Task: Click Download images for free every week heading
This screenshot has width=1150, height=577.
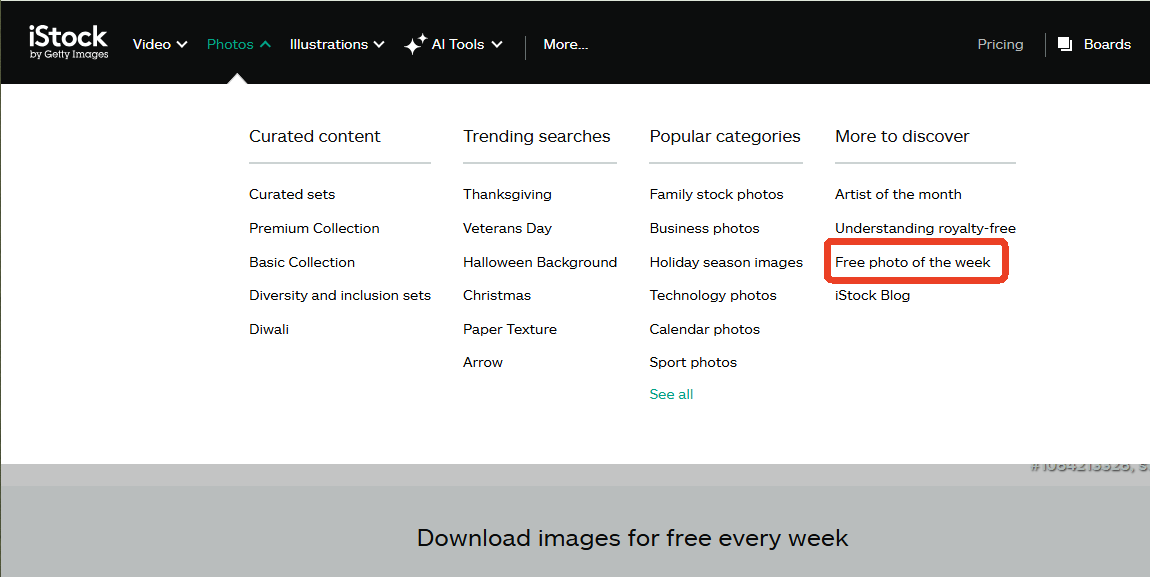Action: pos(632,538)
